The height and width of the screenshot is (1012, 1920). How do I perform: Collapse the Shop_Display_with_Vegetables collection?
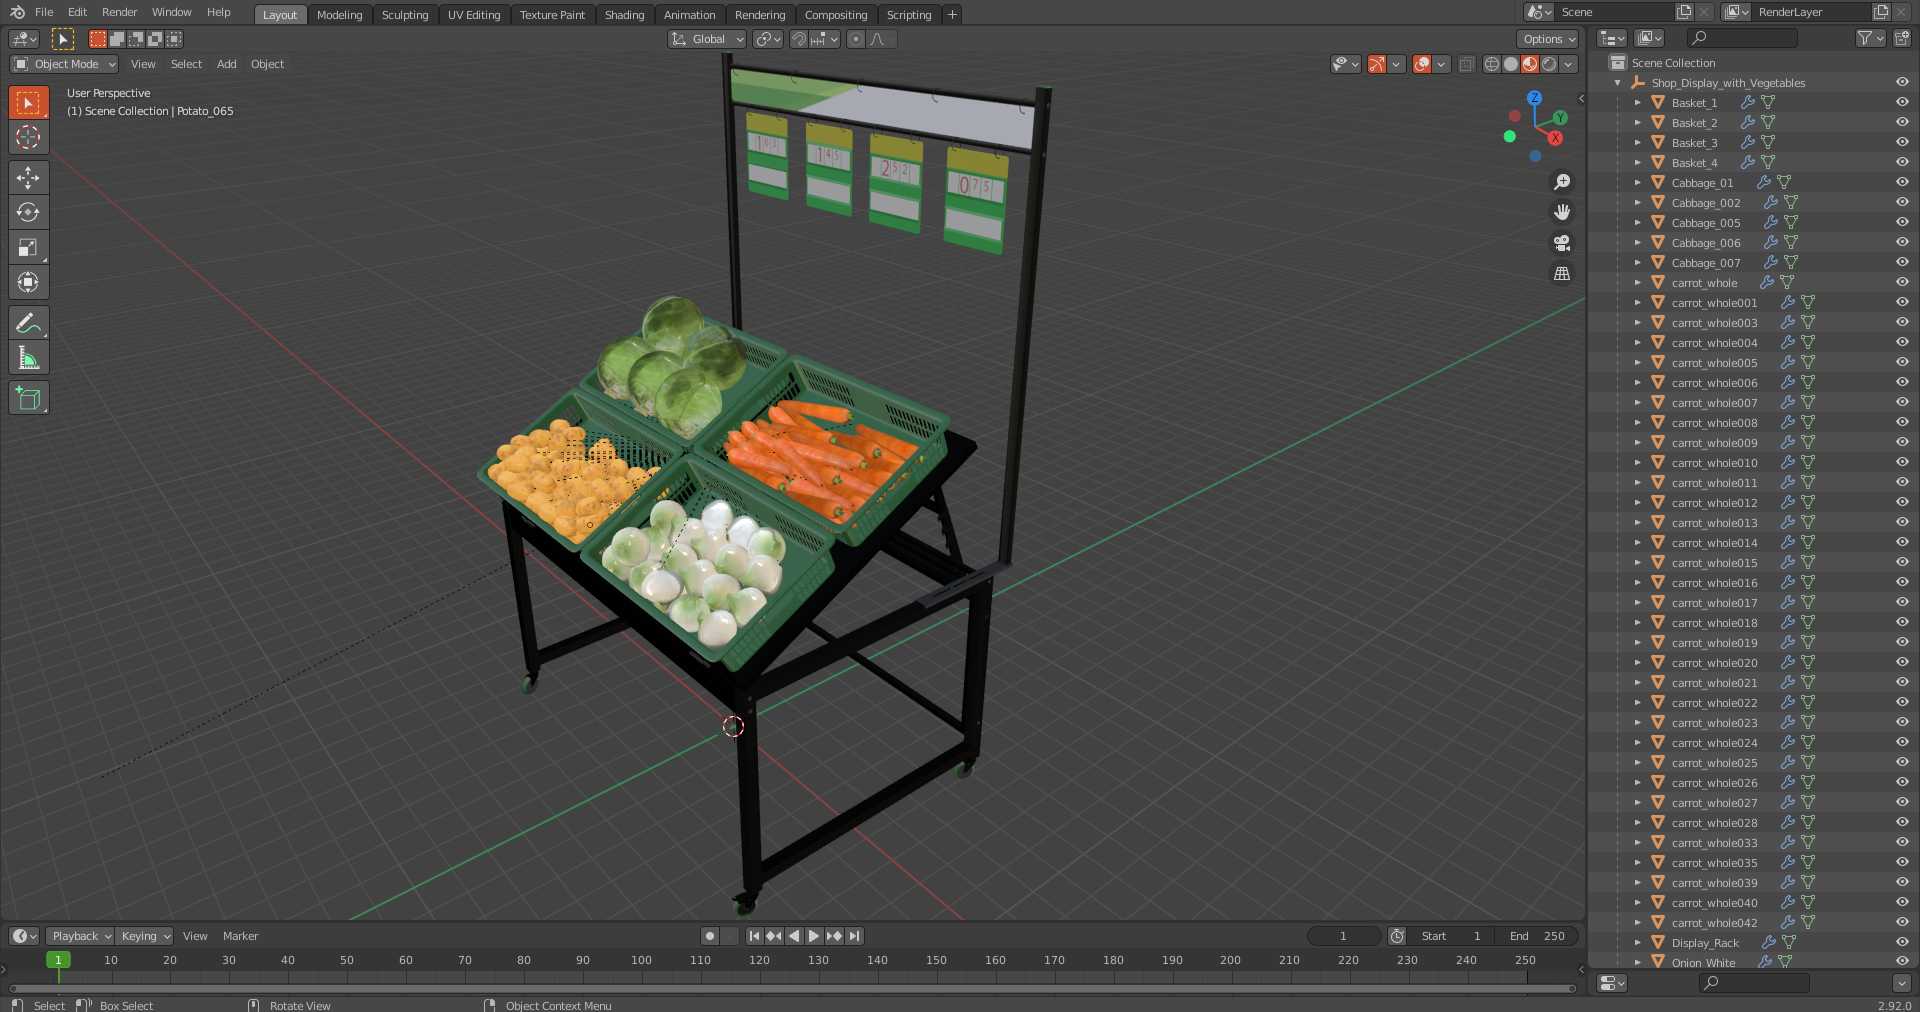(x=1617, y=83)
